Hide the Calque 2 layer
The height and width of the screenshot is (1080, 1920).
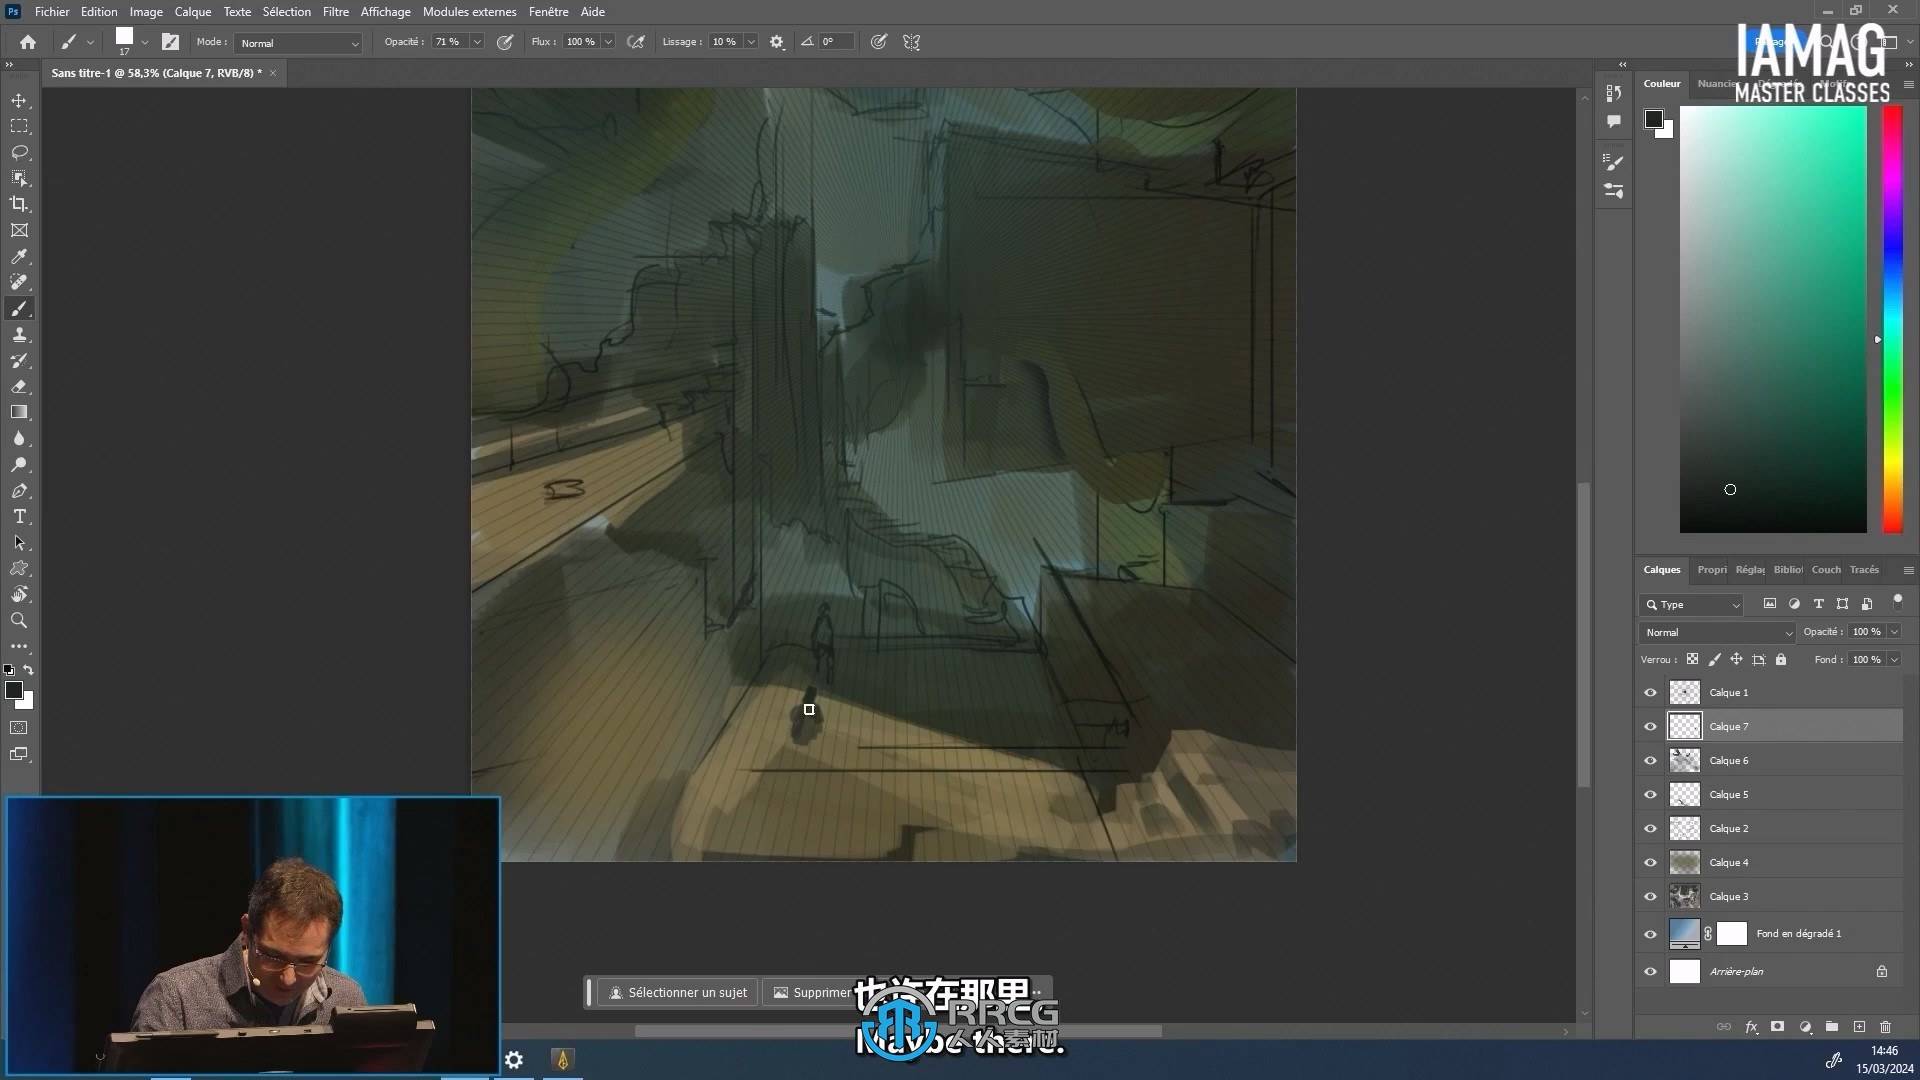tap(1650, 829)
